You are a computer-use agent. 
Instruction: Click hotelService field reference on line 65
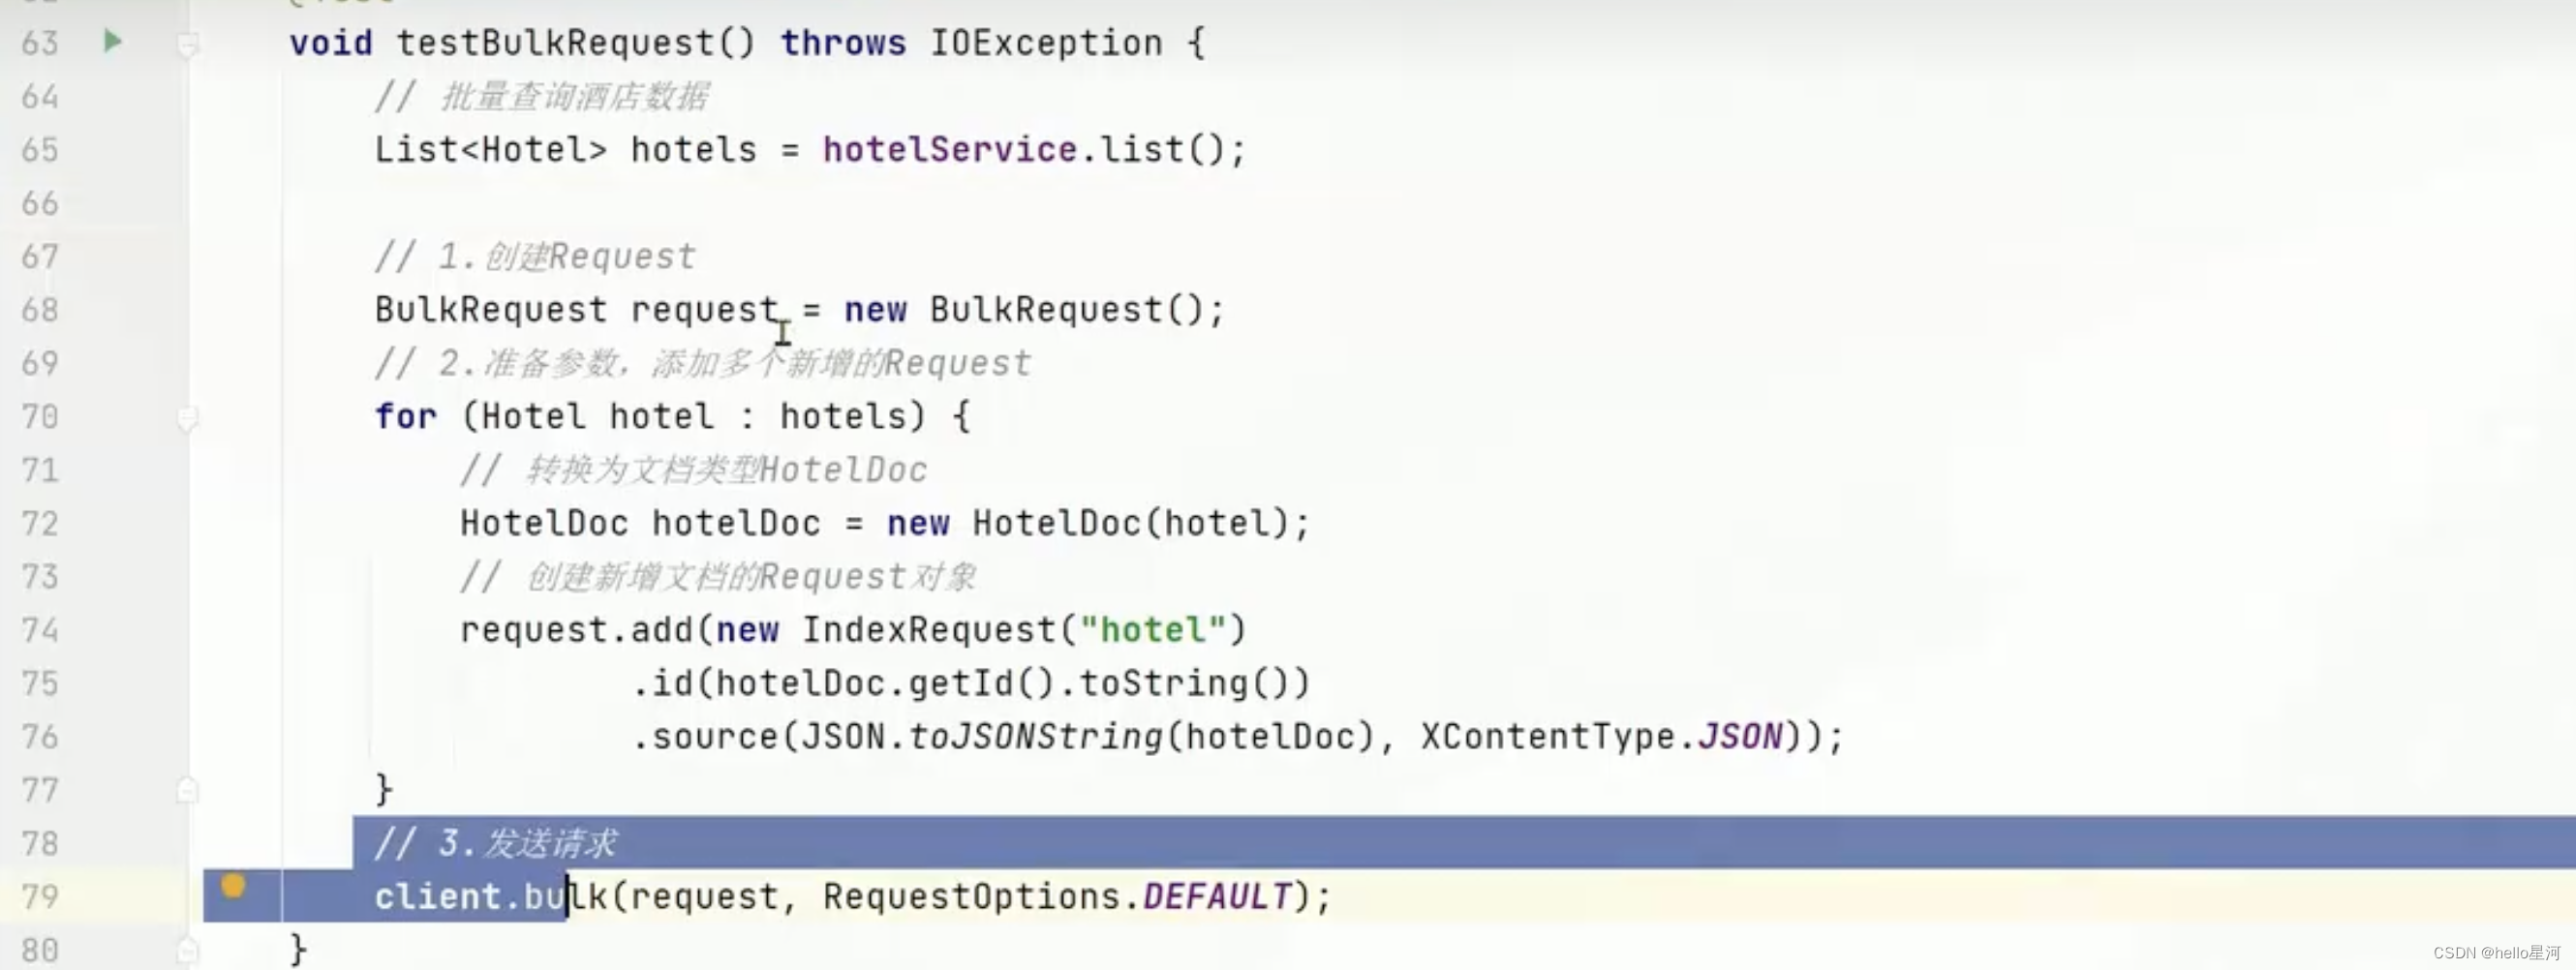(950, 150)
